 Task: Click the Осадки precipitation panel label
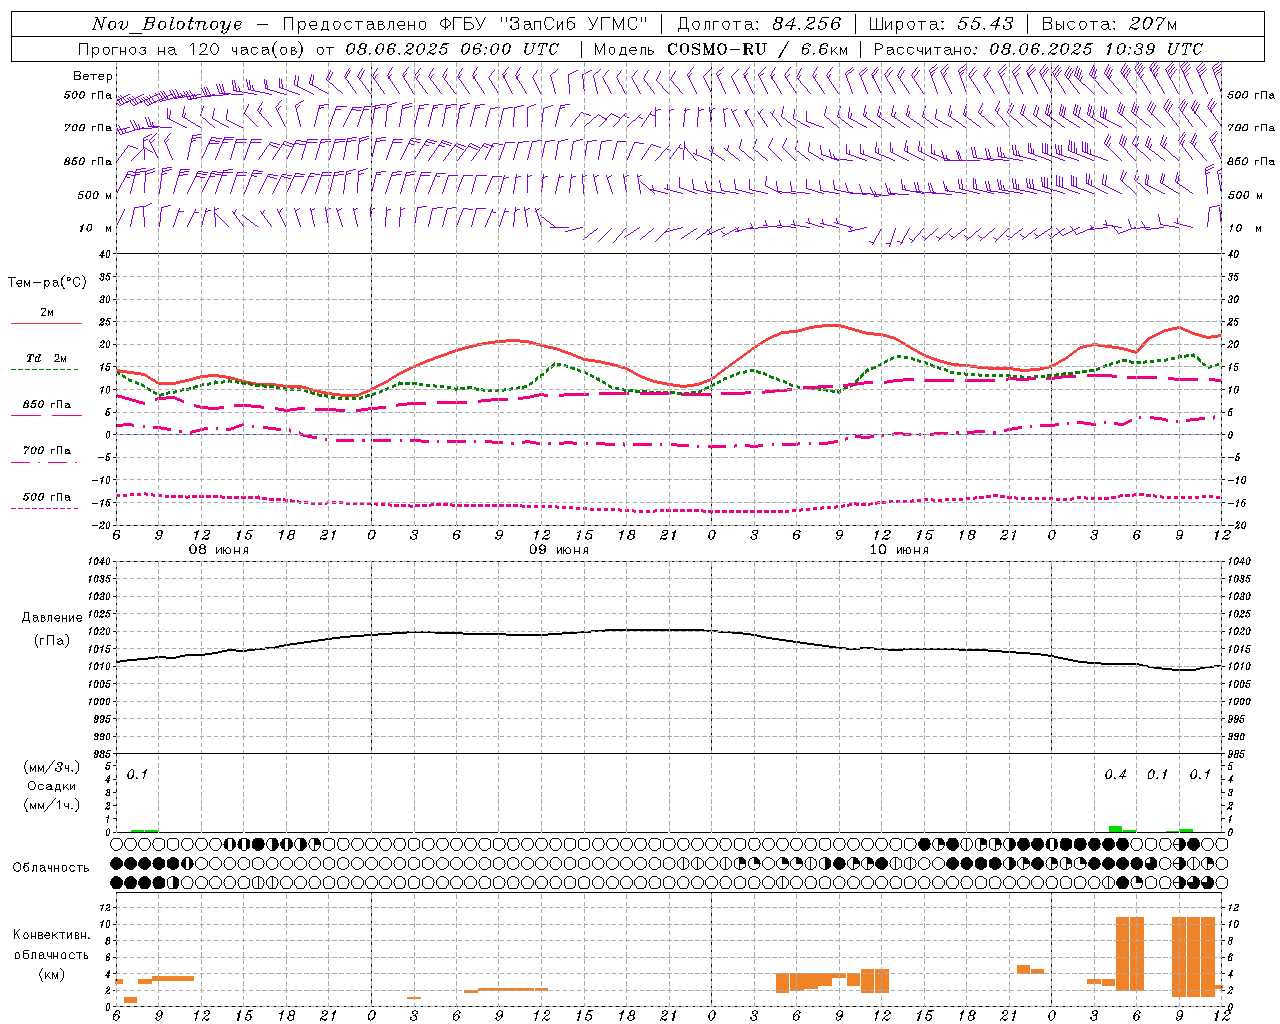pos(52,786)
